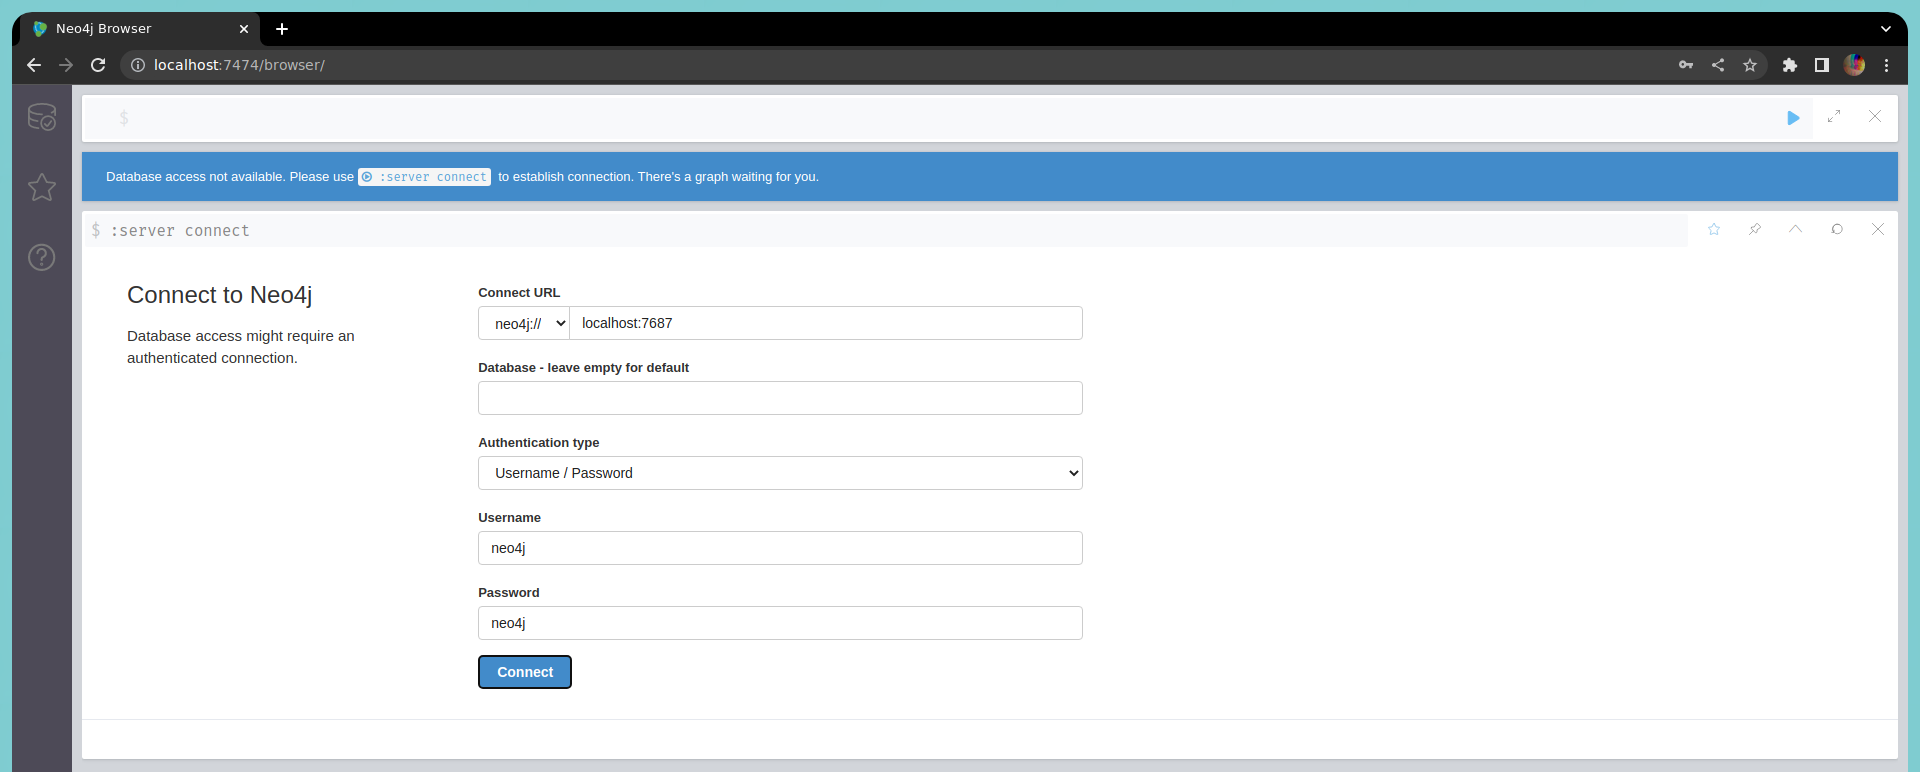
Task: Open saved passwords key icon
Action: [1686, 65]
